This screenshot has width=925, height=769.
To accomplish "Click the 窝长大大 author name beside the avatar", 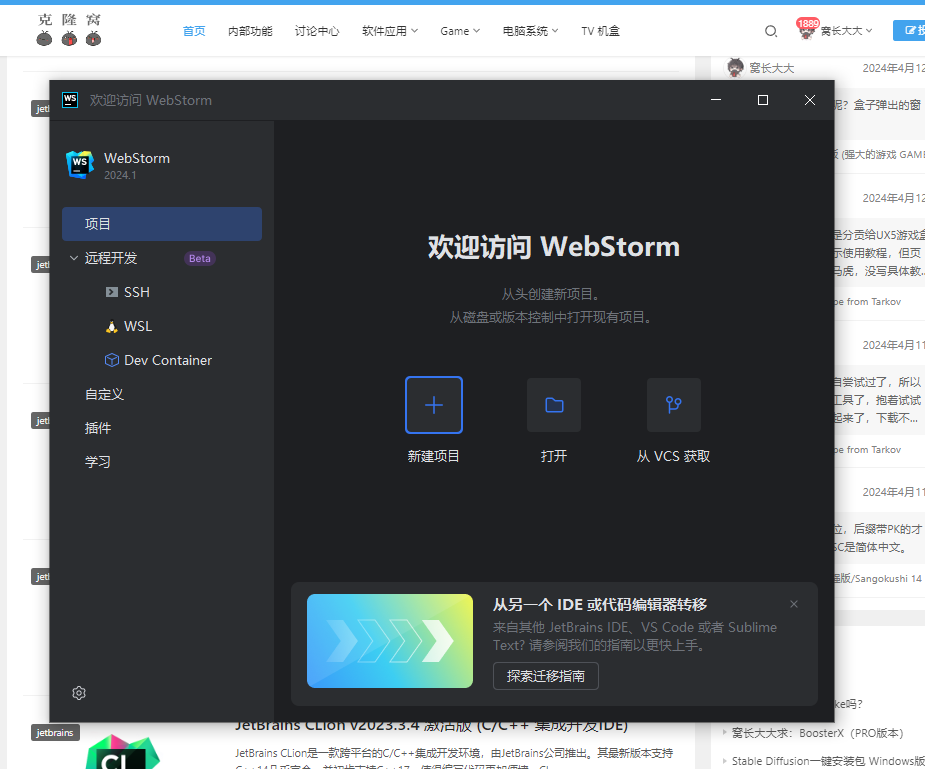I will (x=772, y=68).
